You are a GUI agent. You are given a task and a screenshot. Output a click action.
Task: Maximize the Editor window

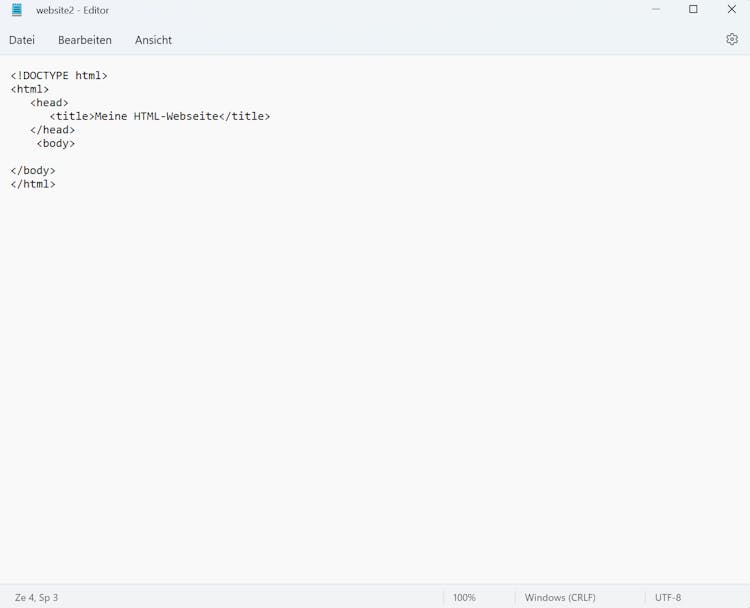click(x=693, y=10)
